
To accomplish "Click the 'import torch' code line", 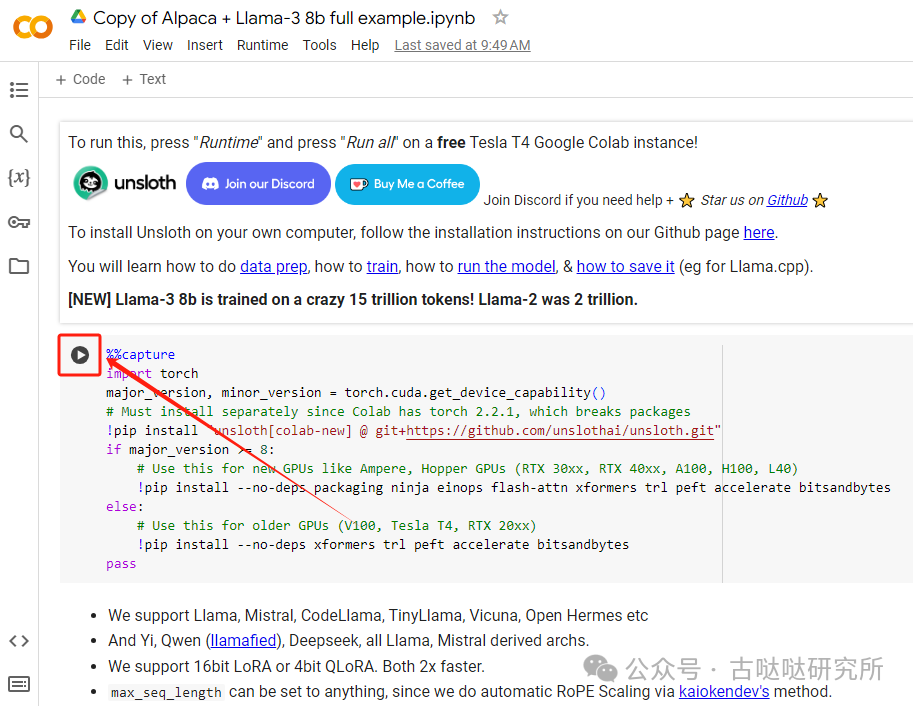I will (x=152, y=373).
